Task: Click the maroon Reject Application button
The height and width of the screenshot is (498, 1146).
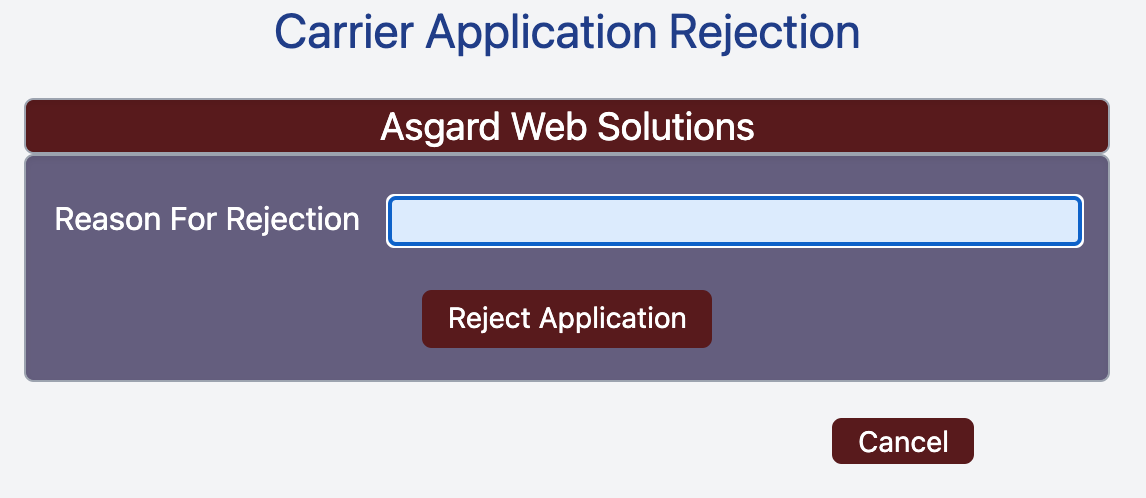Action: 566,319
